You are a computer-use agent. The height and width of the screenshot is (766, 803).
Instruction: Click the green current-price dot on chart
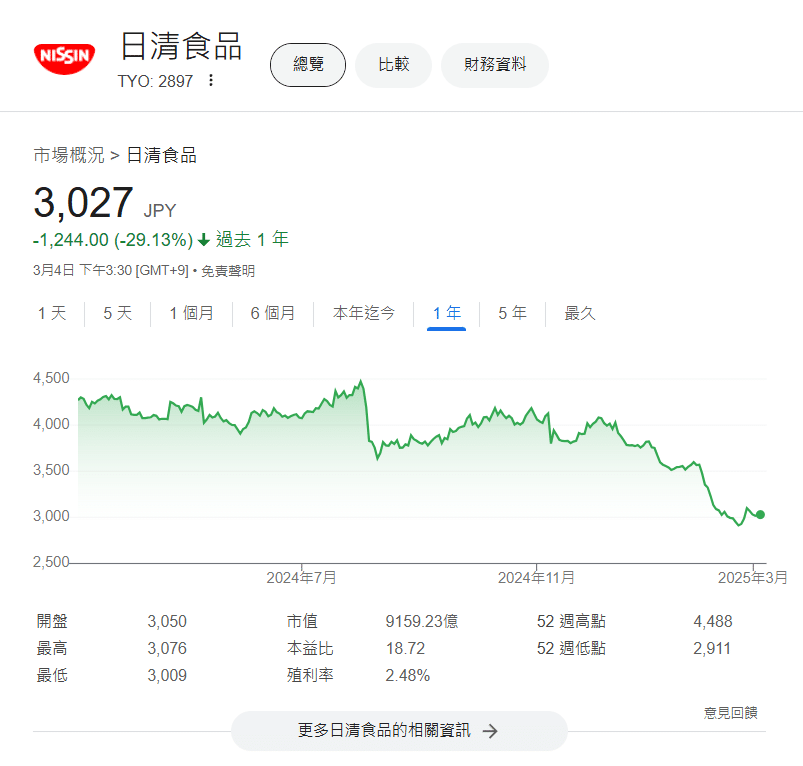760,515
